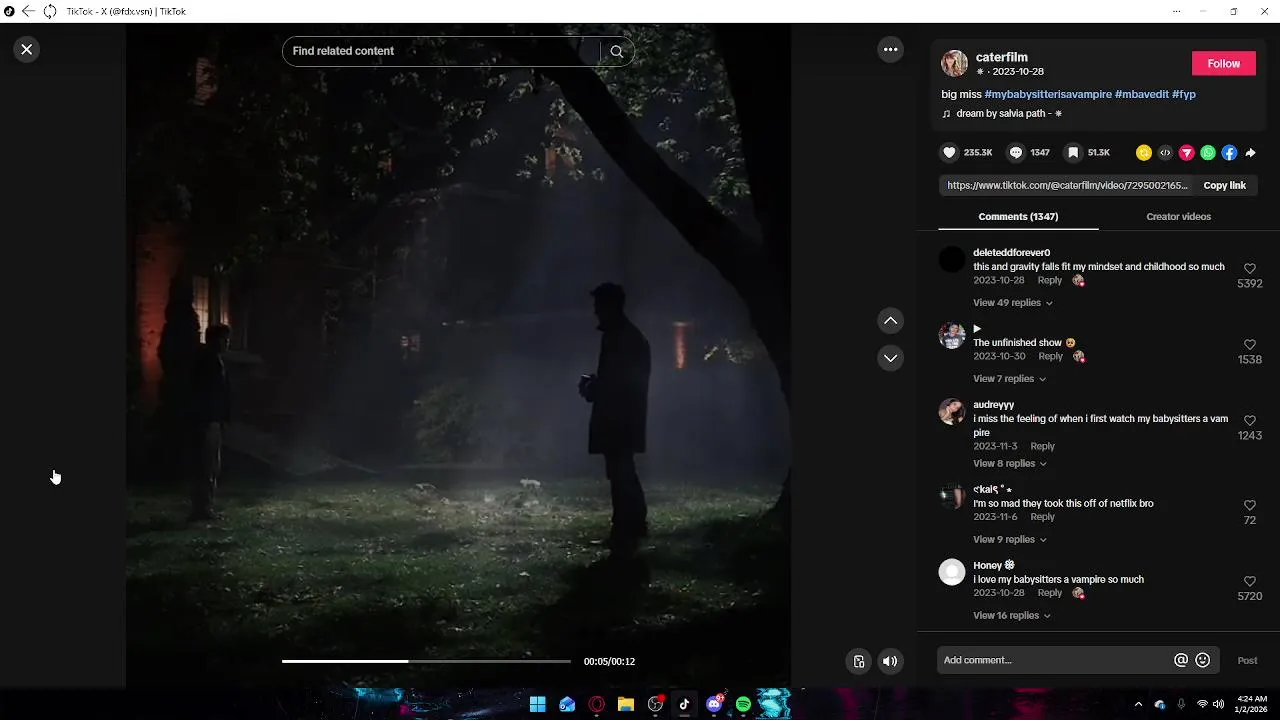Viewport: 1280px width, 720px height.
Task: Switch to the Comments (1347) tab
Action: [1018, 216]
